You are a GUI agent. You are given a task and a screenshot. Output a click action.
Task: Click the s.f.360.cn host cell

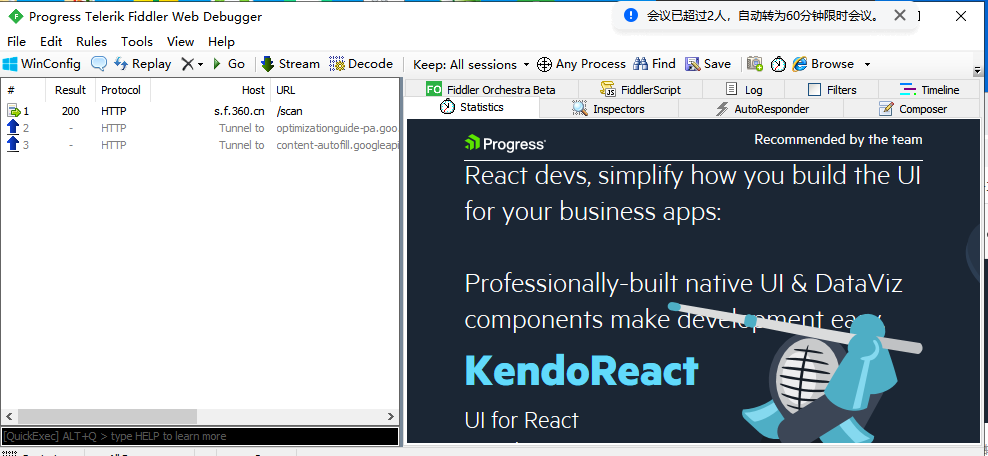coord(239,111)
